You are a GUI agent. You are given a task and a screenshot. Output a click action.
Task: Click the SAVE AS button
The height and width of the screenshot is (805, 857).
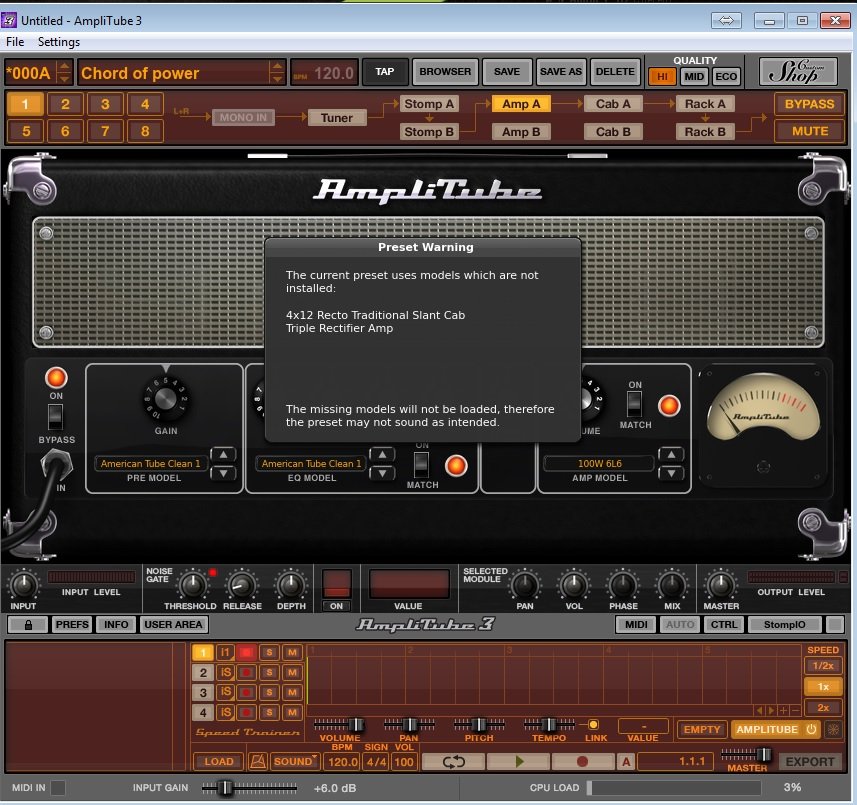(560, 72)
